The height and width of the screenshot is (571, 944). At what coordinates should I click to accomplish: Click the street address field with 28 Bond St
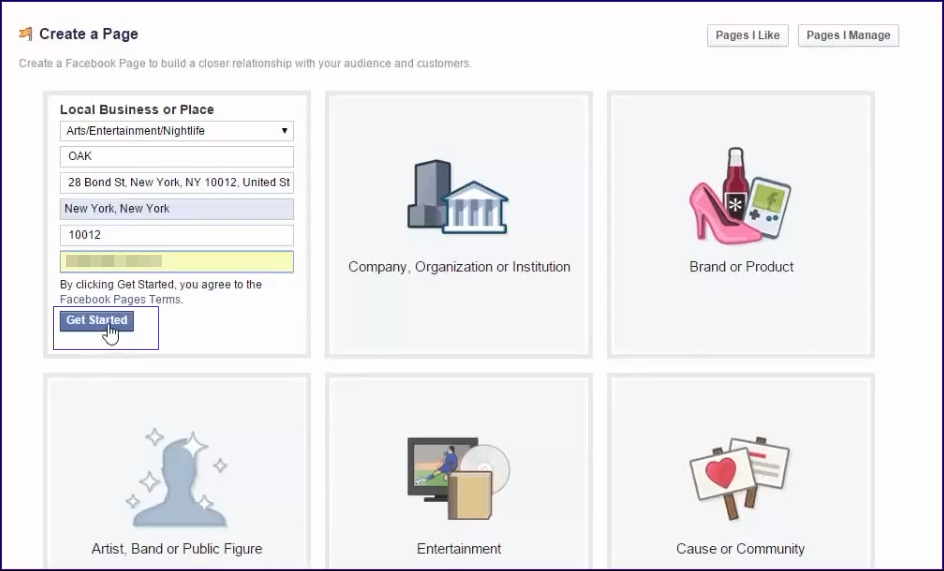tap(176, 183)
